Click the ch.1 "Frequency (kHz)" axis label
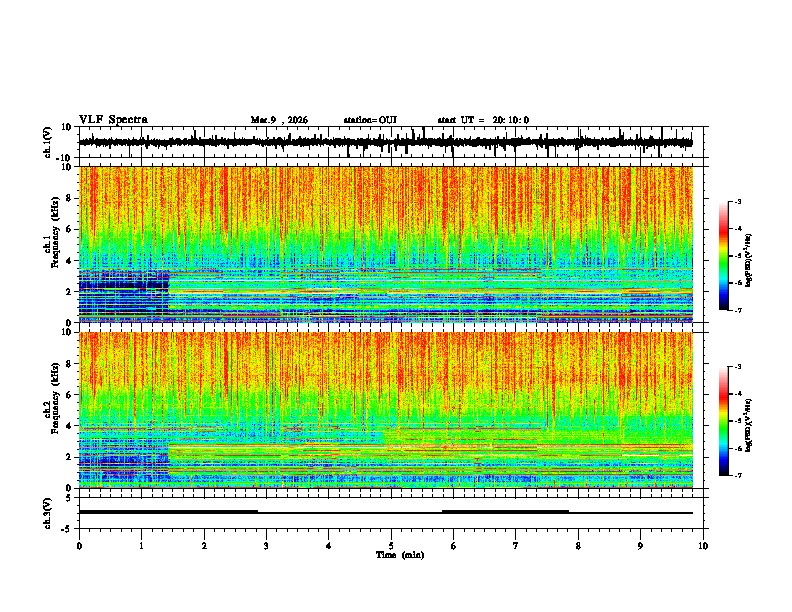This screenshot has width=792, height=612. tap(54, 230)
